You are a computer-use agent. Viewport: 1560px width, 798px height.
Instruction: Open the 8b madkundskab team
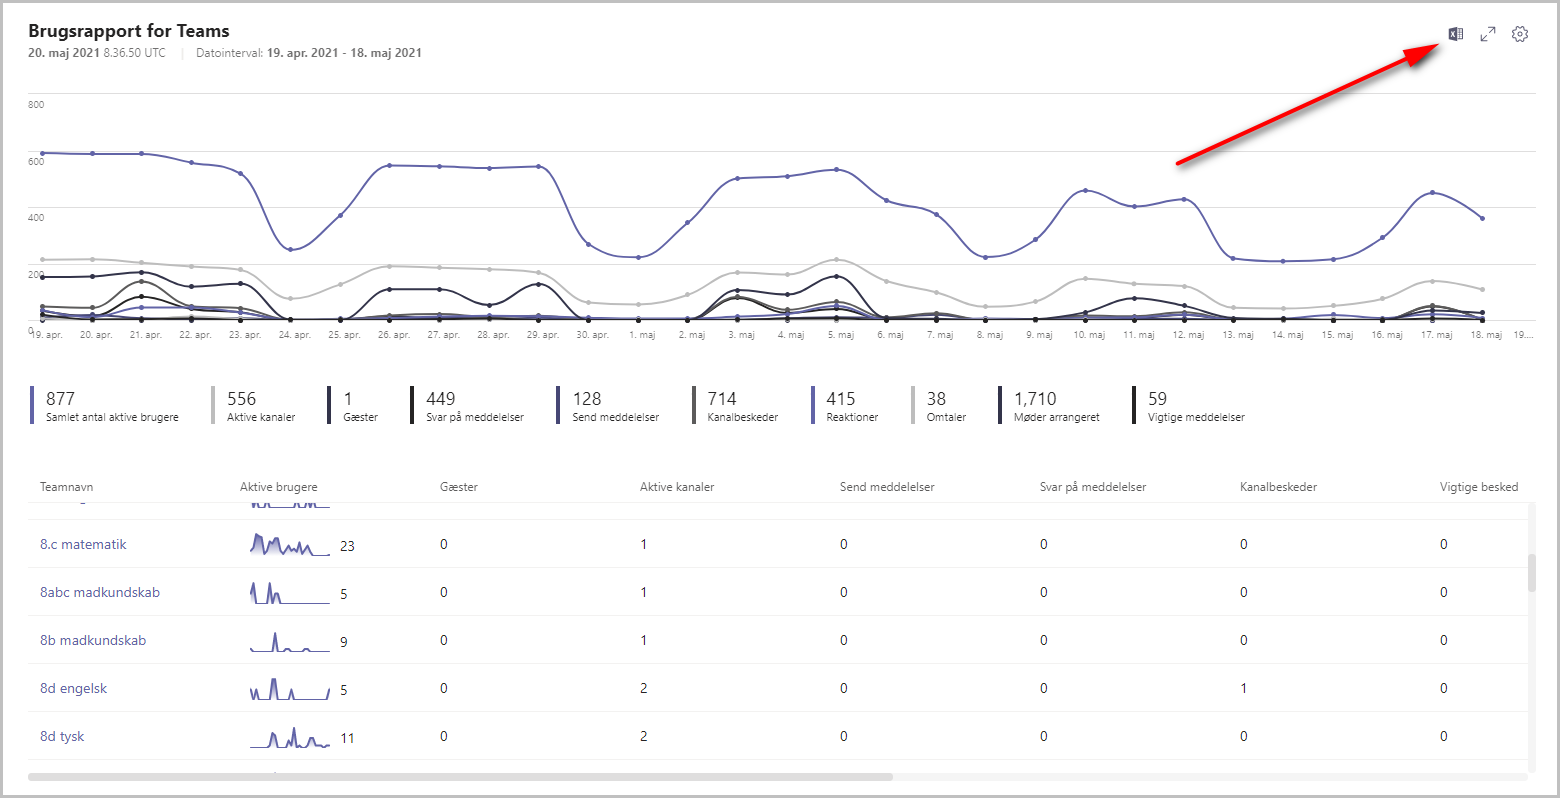pyautogui.click(x=93, y=640)
